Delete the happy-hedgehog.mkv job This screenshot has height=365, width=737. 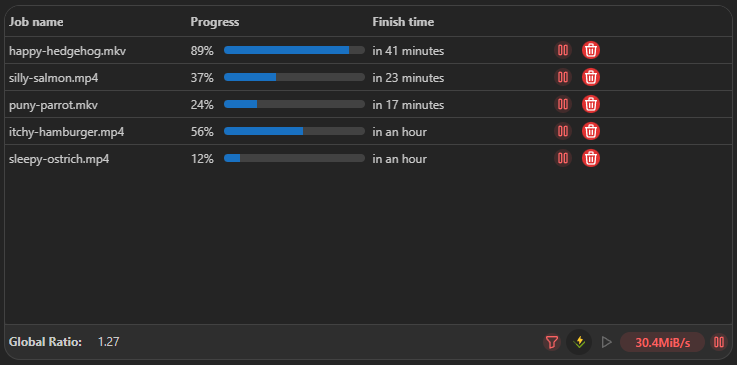point(591,50)
